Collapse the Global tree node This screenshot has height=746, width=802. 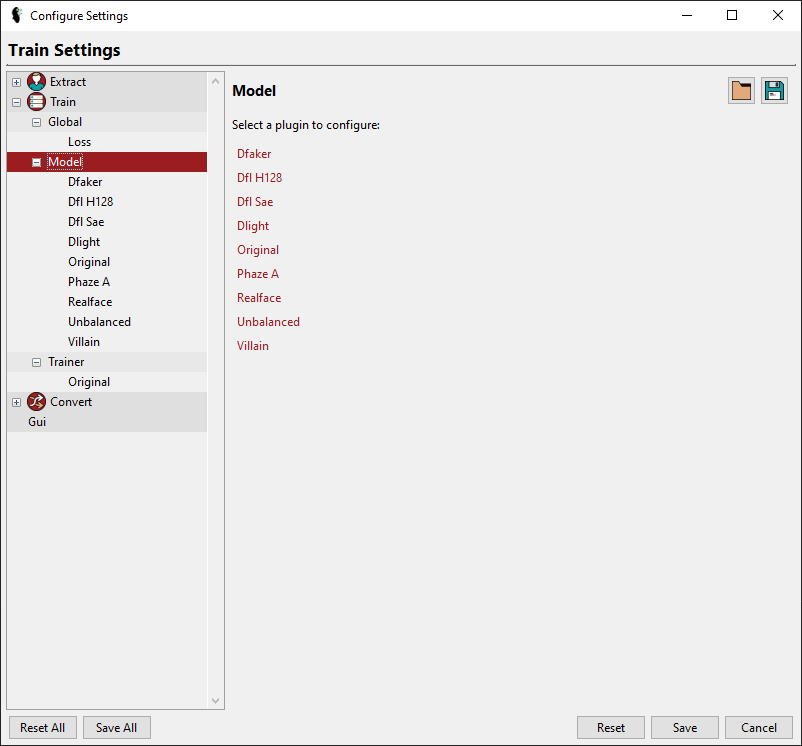point(36,122)
